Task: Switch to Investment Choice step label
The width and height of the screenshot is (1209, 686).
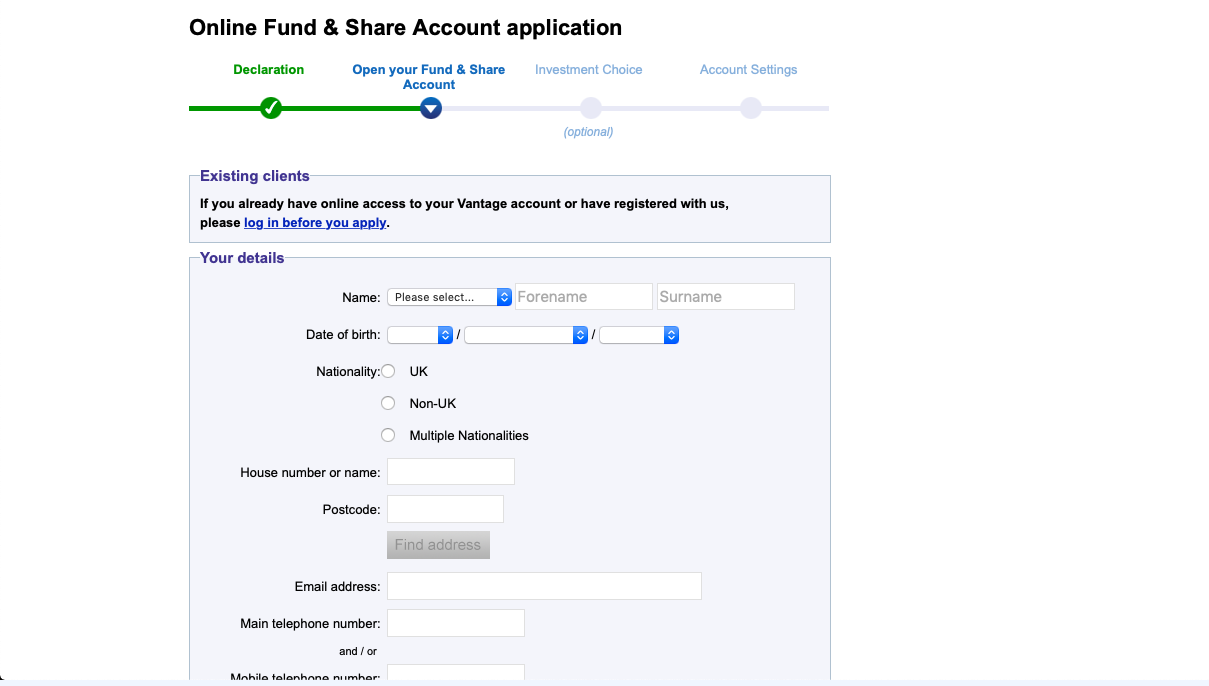Action: [x=588, y=70]
